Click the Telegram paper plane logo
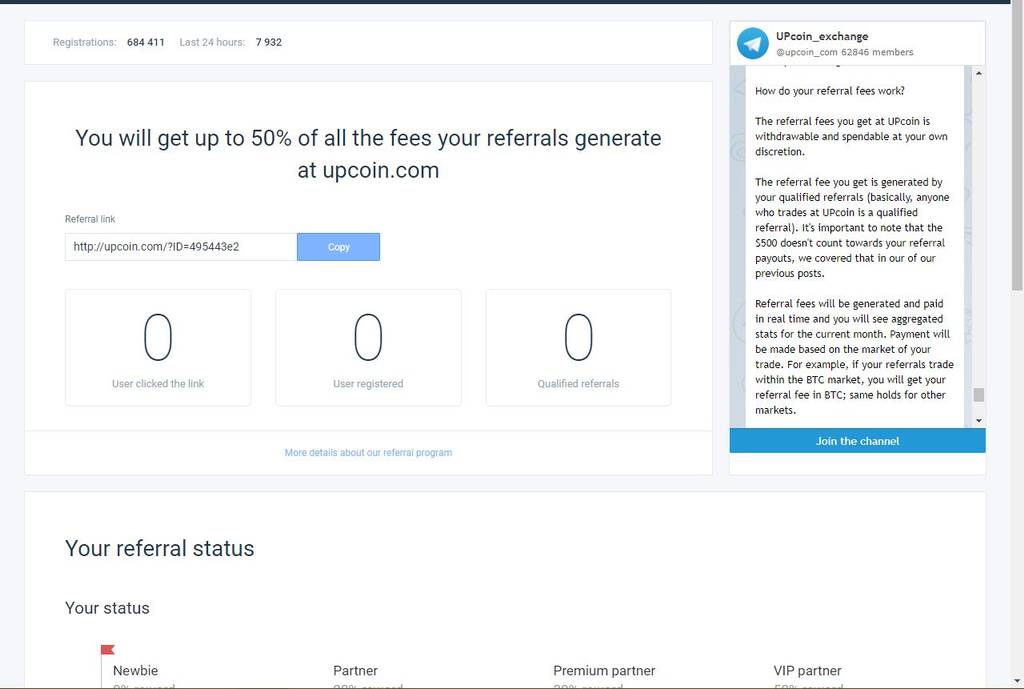1024x689 pixels. (x=753, y=43)
